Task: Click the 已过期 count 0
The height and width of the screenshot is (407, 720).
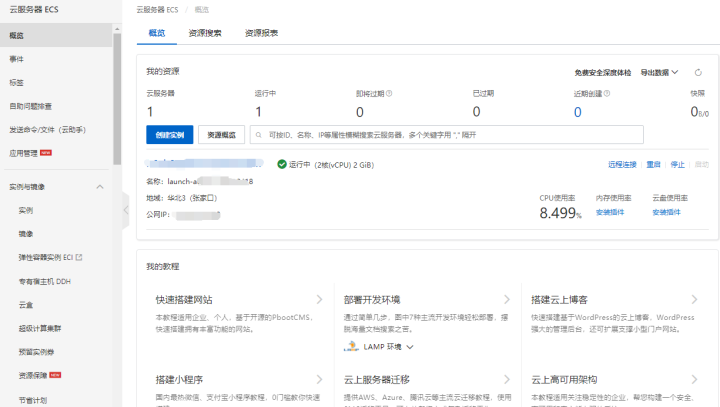Action: click(477, 112)
